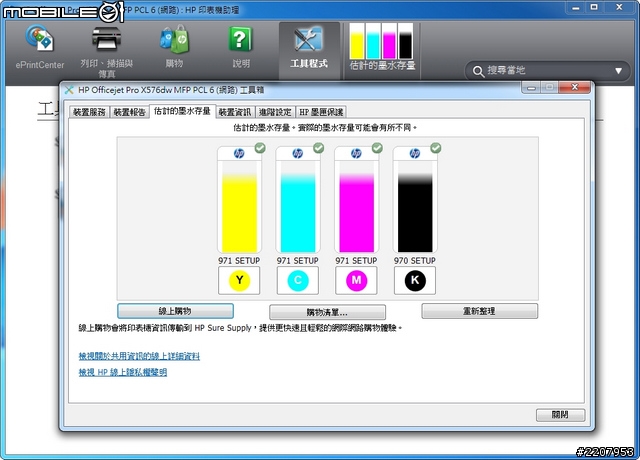Open the ePrintCenter icon
This screenshot has height=460, width=640.
click(40, 39)
